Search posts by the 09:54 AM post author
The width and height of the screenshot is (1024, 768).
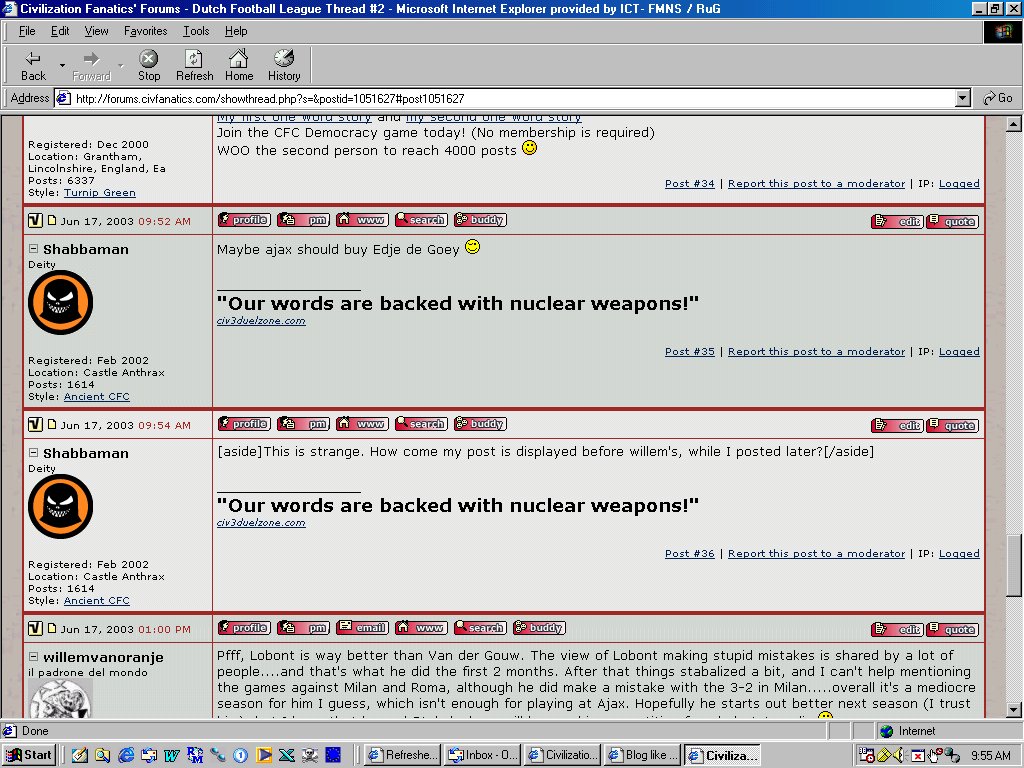421,424
